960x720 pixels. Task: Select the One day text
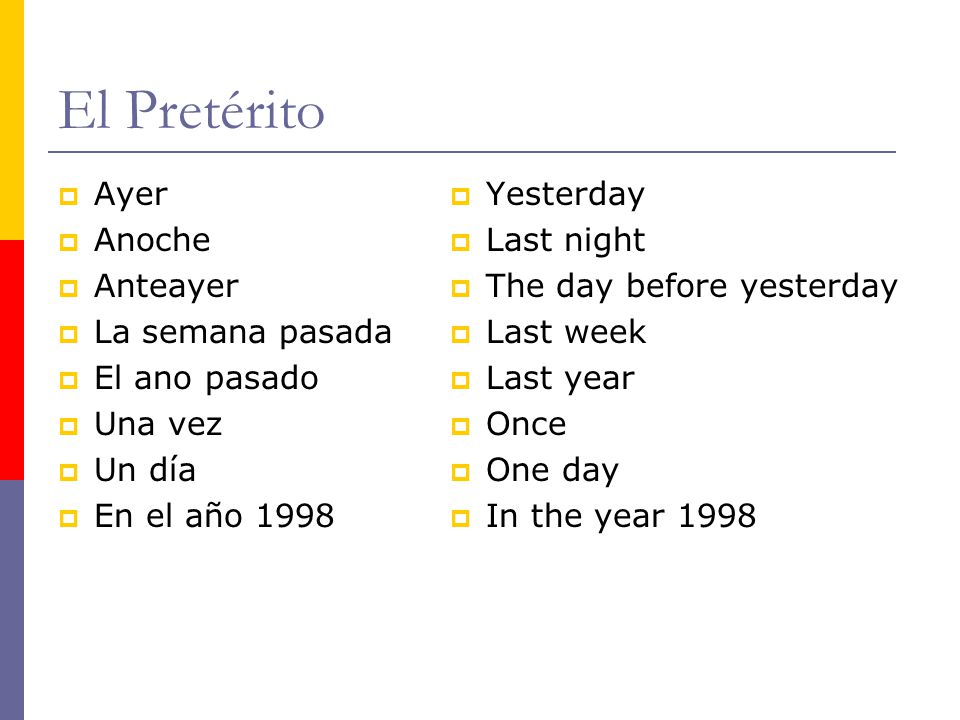pos(552,471)
